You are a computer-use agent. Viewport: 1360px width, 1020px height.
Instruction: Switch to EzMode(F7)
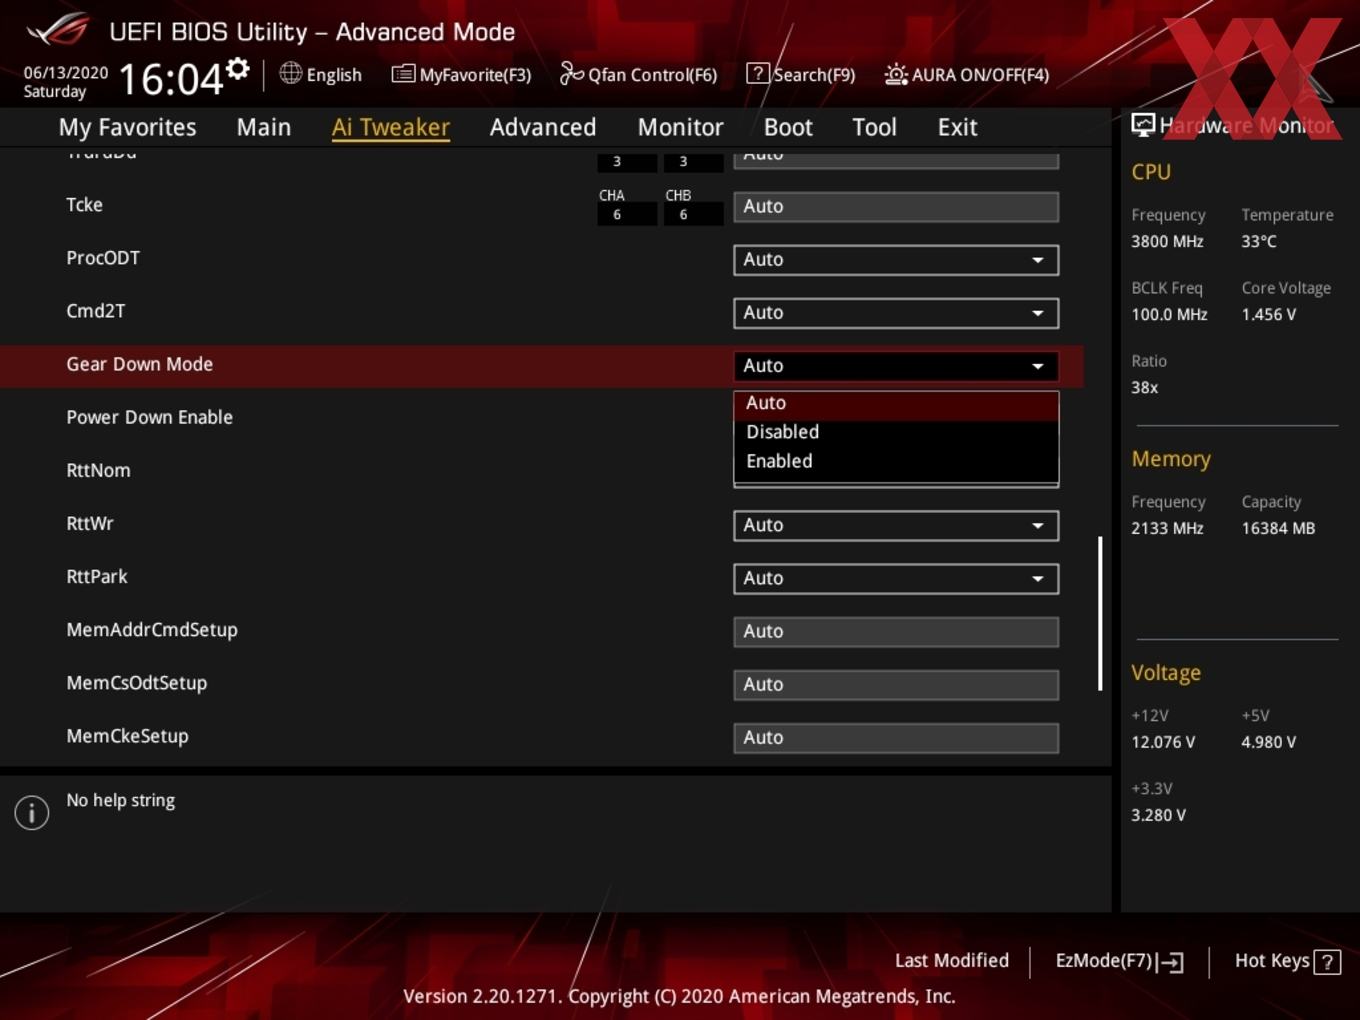pyautogui.click(x=1119, y=960)
